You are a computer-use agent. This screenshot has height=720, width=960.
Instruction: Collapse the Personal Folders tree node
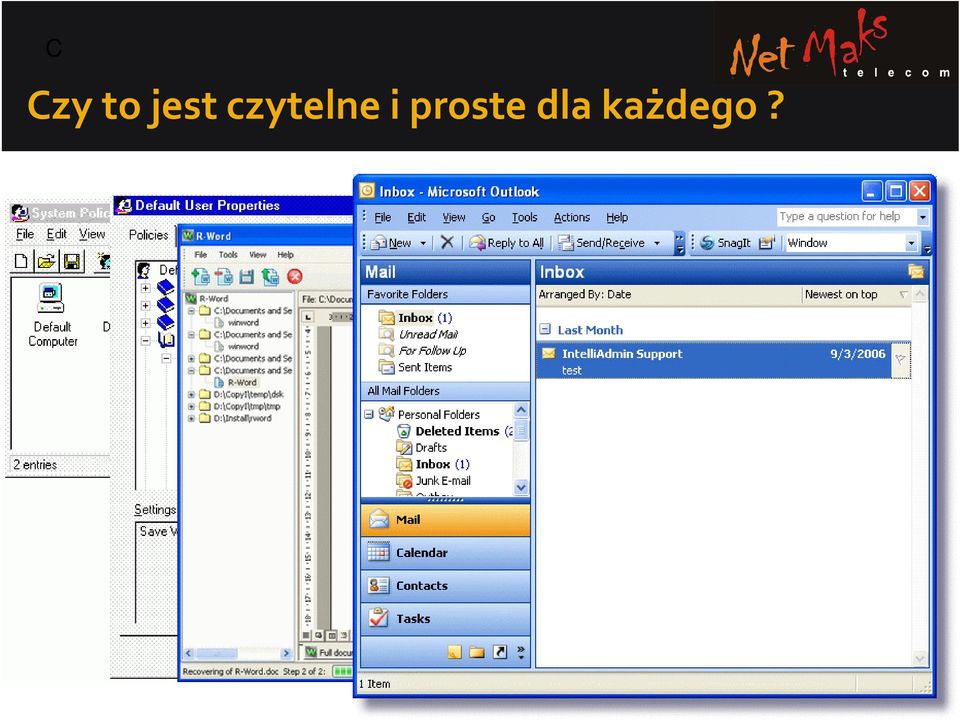click(369, 414)
